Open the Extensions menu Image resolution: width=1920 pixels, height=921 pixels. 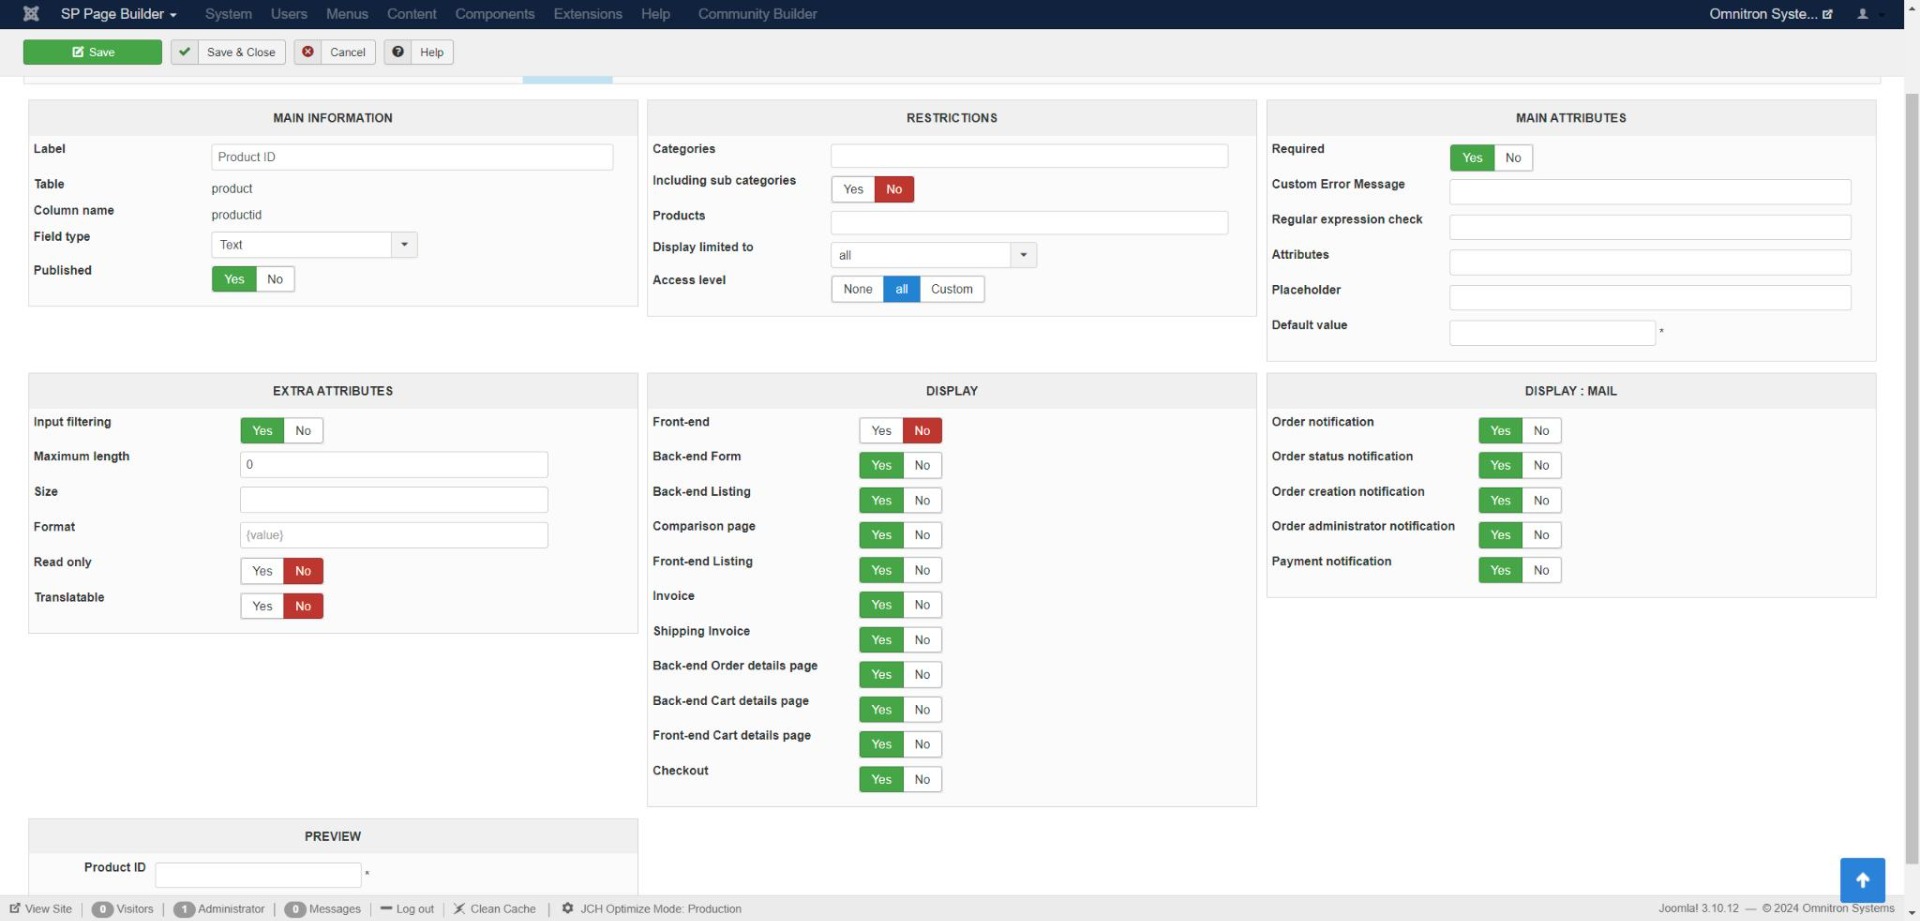point(587,14)
